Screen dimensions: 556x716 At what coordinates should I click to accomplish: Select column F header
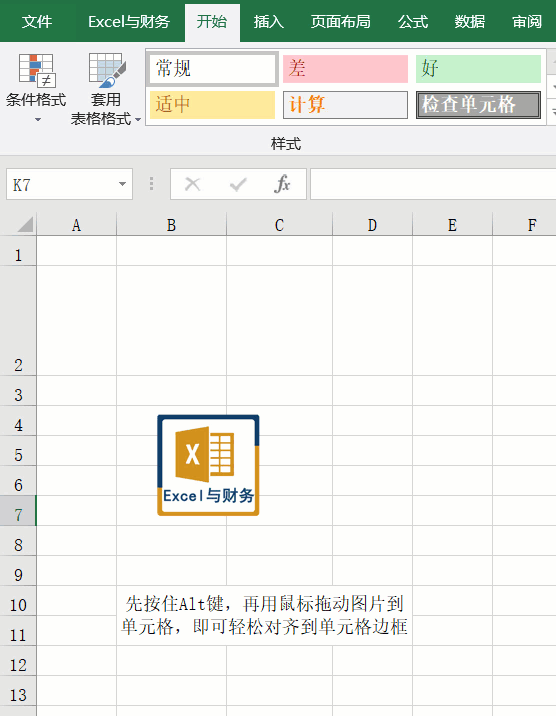pyautogui.click(x=525, y=225)
